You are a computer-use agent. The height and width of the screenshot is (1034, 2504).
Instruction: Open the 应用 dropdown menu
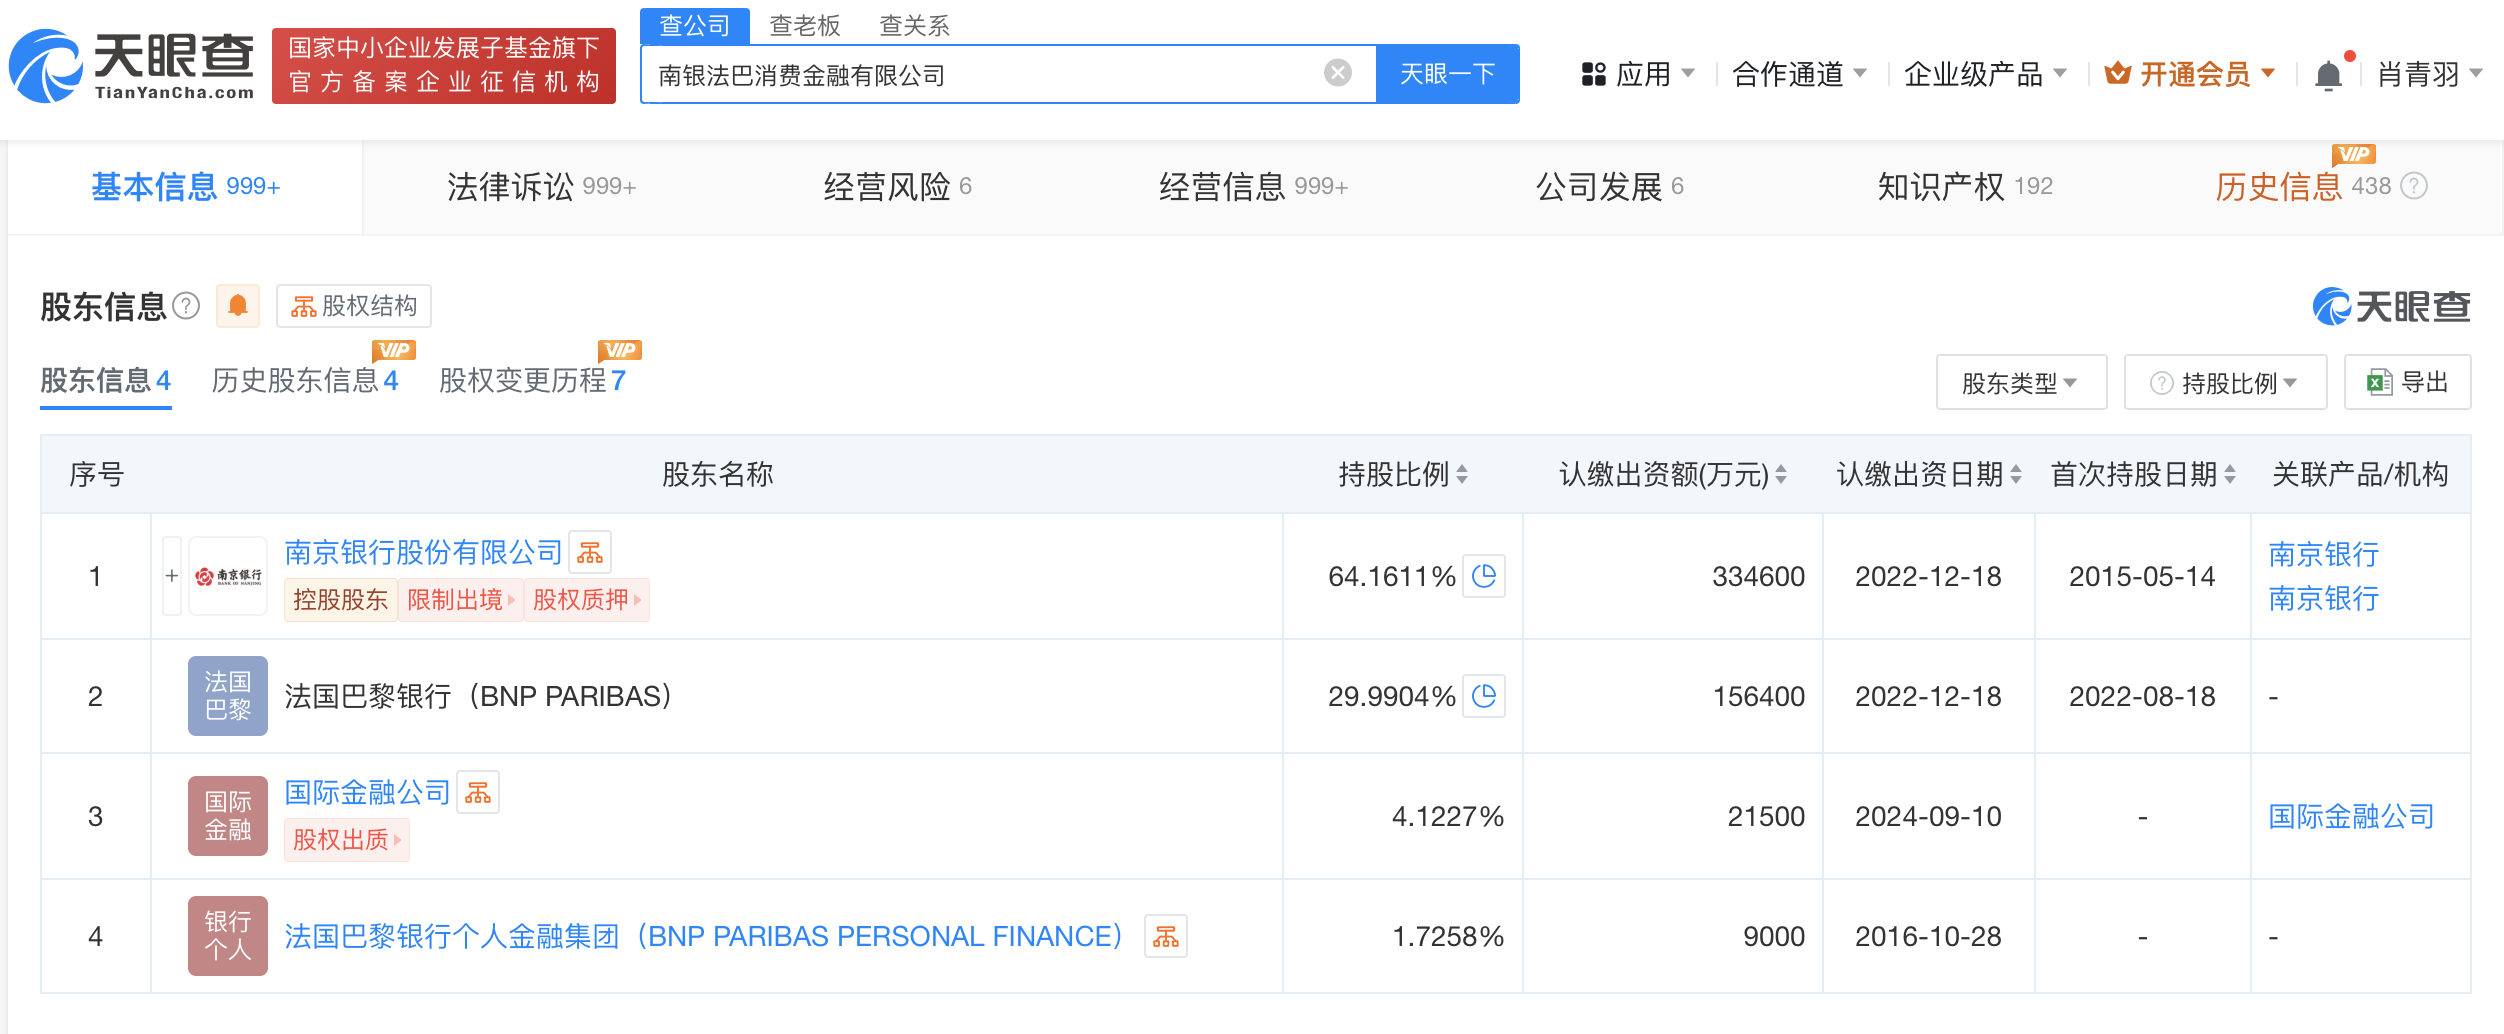click(x=1637, y=74)
